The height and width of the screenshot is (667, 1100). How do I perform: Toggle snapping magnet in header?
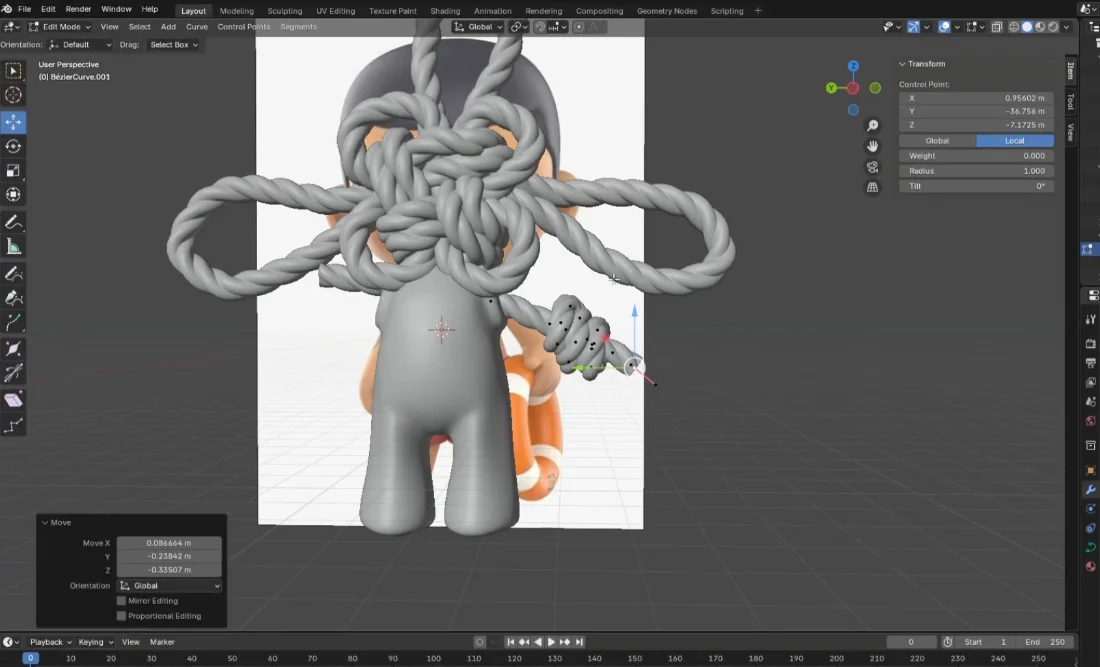tap(540, 27)
